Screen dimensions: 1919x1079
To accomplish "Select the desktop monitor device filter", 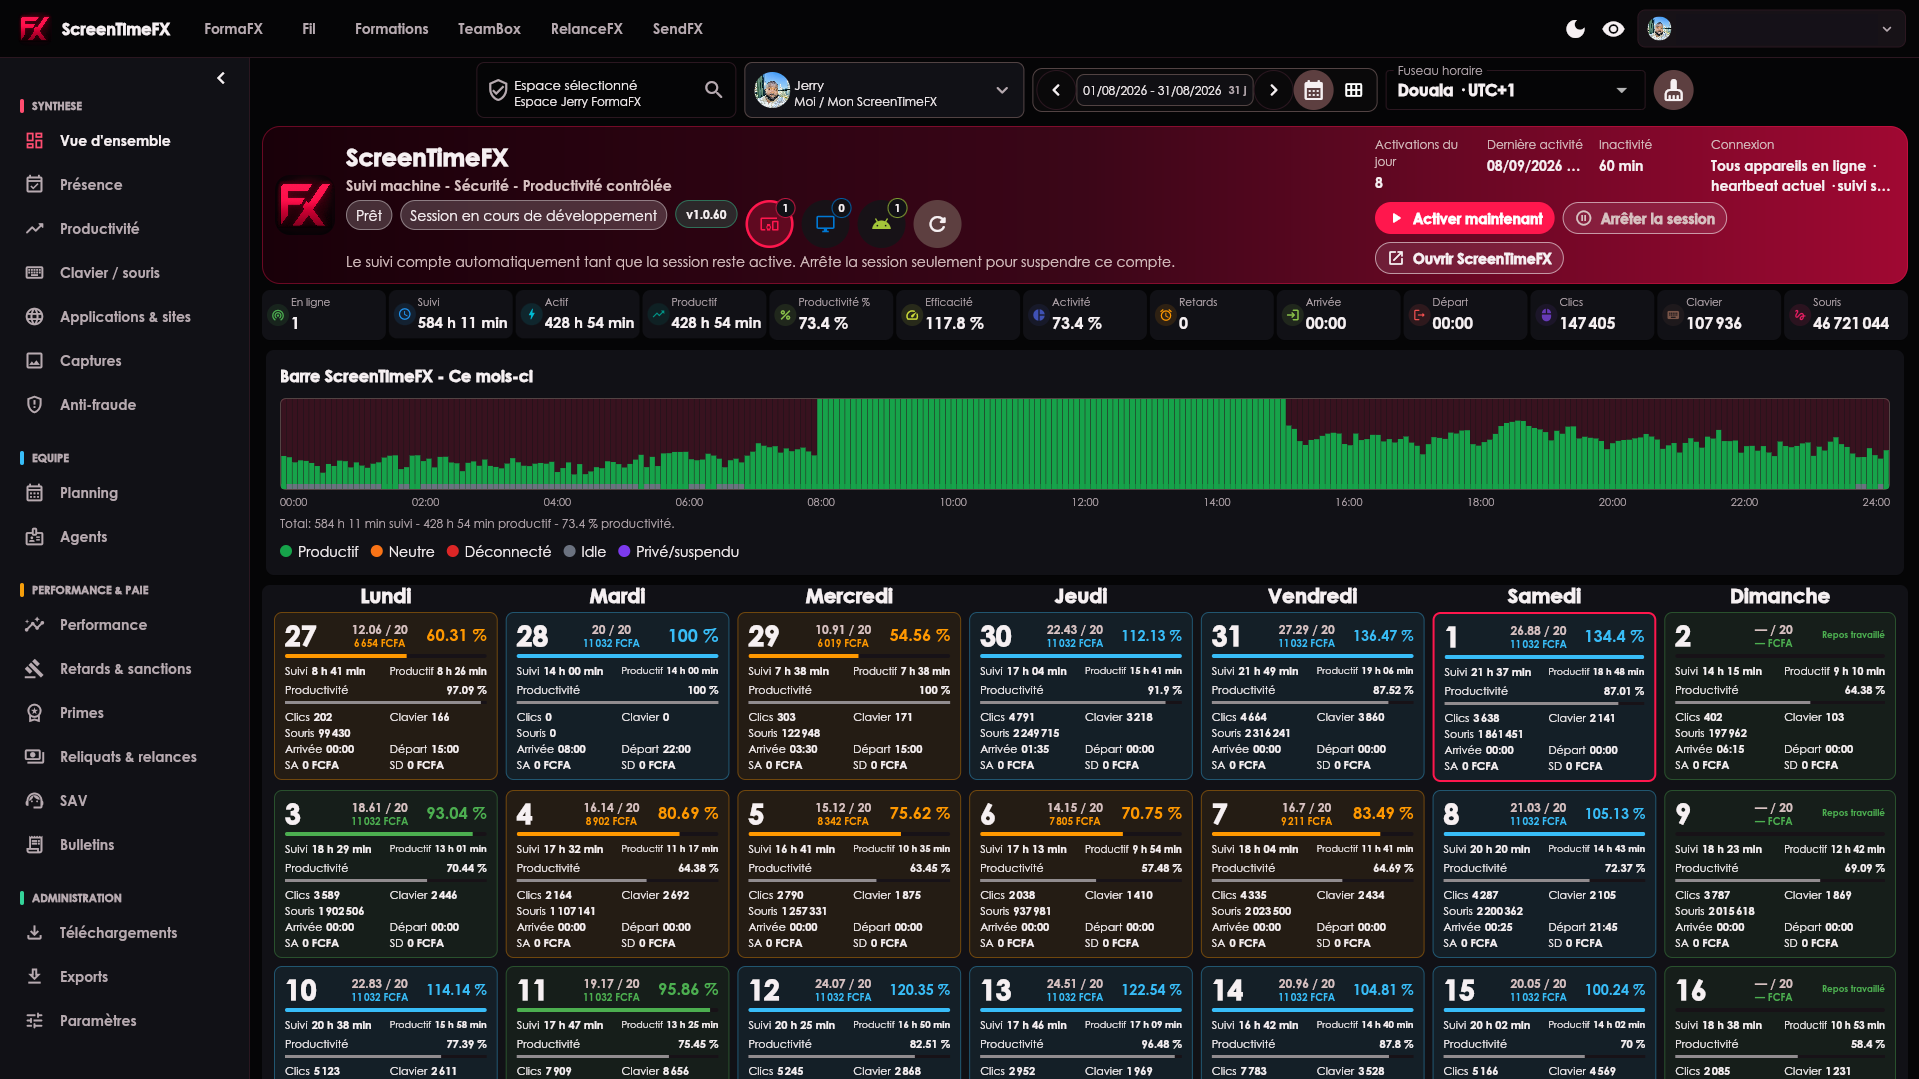I will (825, 224).
